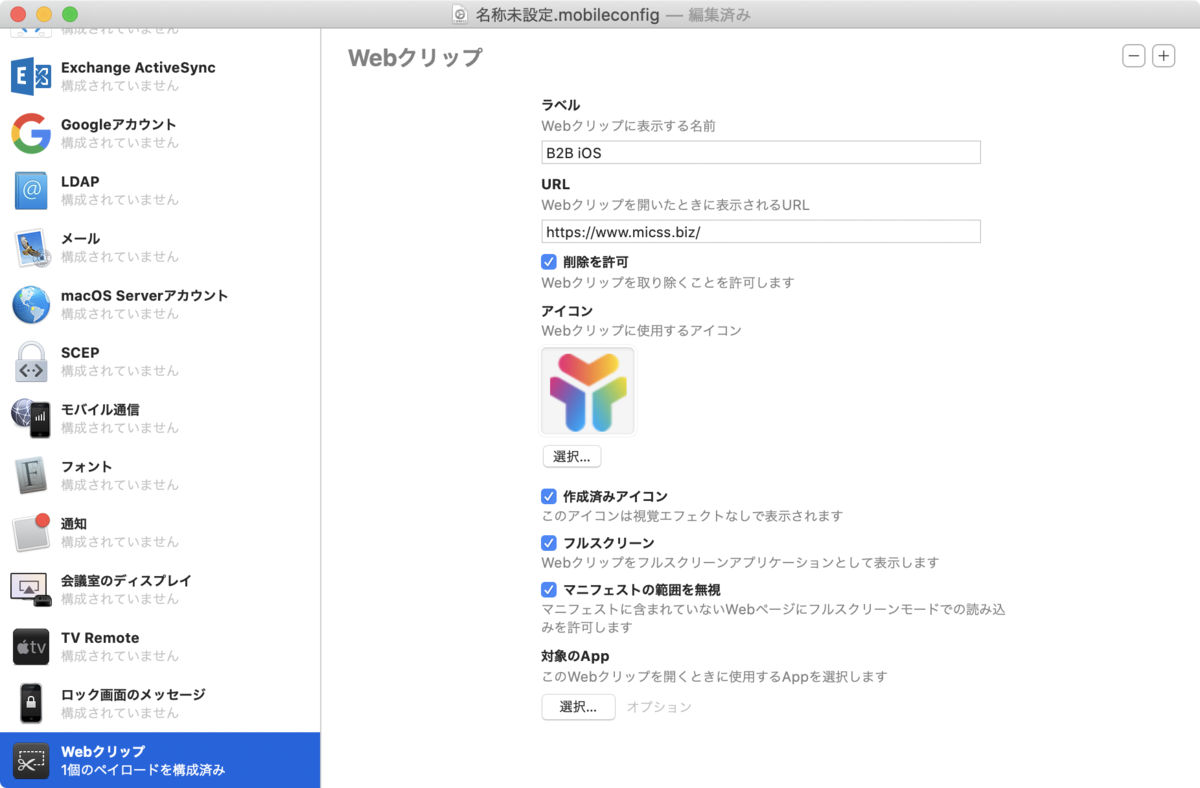Screen dimensions: 1200x788
Task: Remove payload with the minus button
Action: click(1134, 56)
